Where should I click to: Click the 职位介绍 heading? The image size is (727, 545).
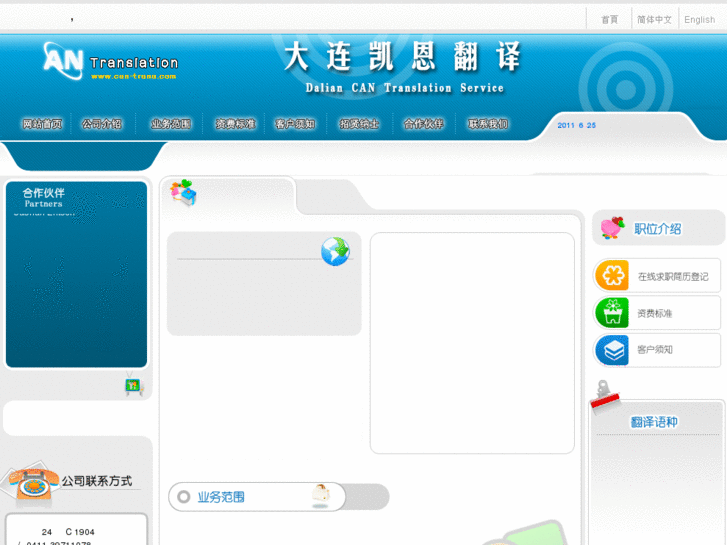click(x=657, y=229)
